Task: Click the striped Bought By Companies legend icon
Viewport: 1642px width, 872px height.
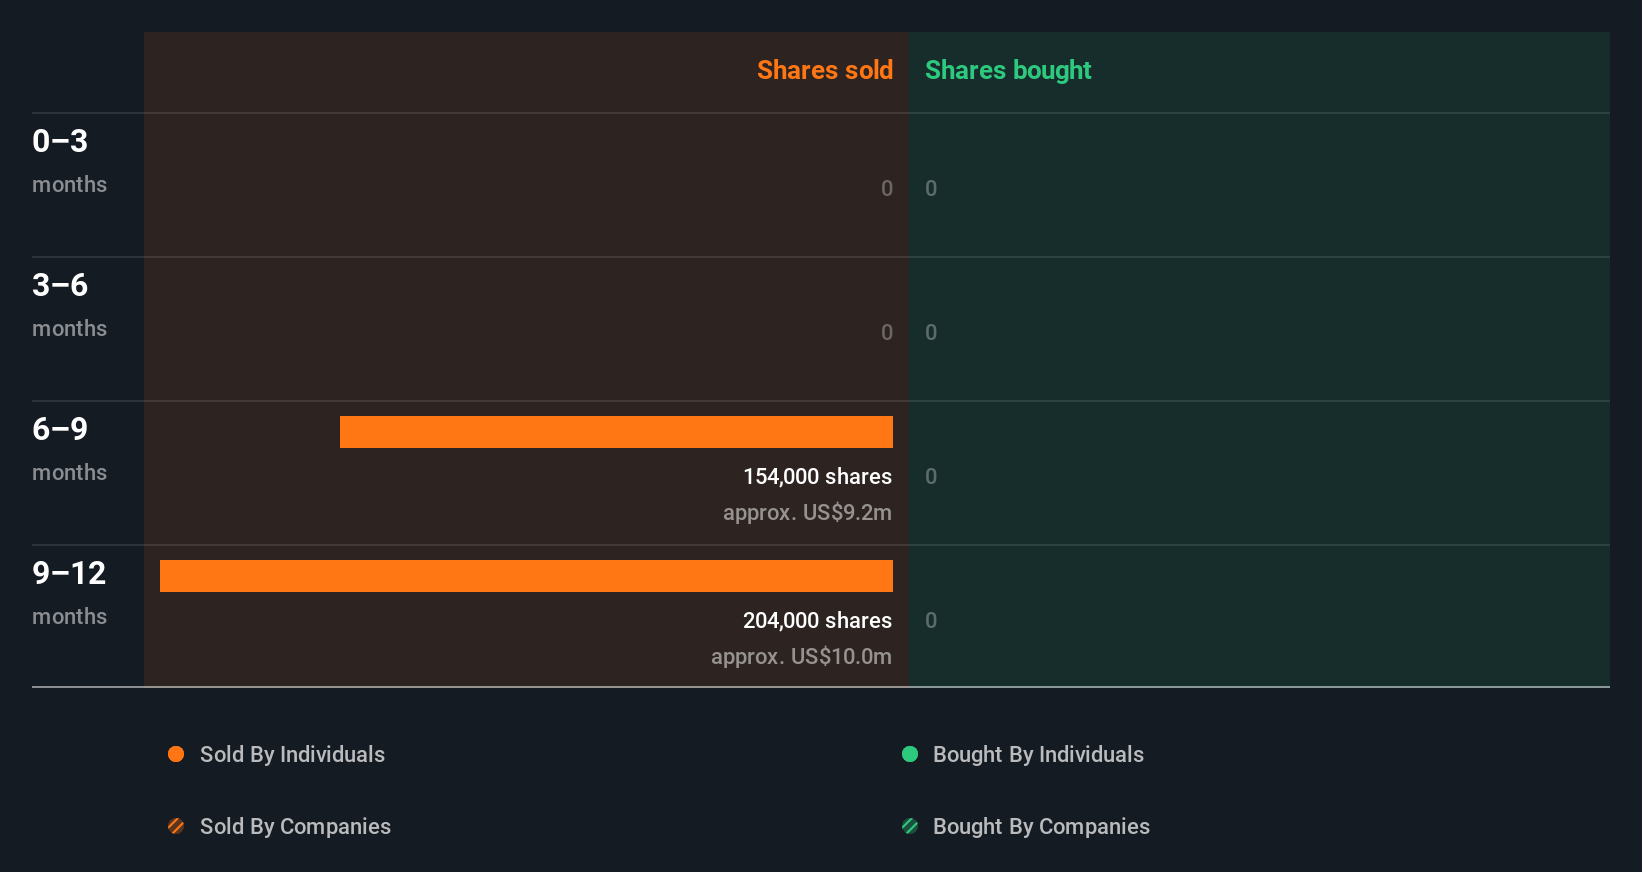Action: click(910, 826)
